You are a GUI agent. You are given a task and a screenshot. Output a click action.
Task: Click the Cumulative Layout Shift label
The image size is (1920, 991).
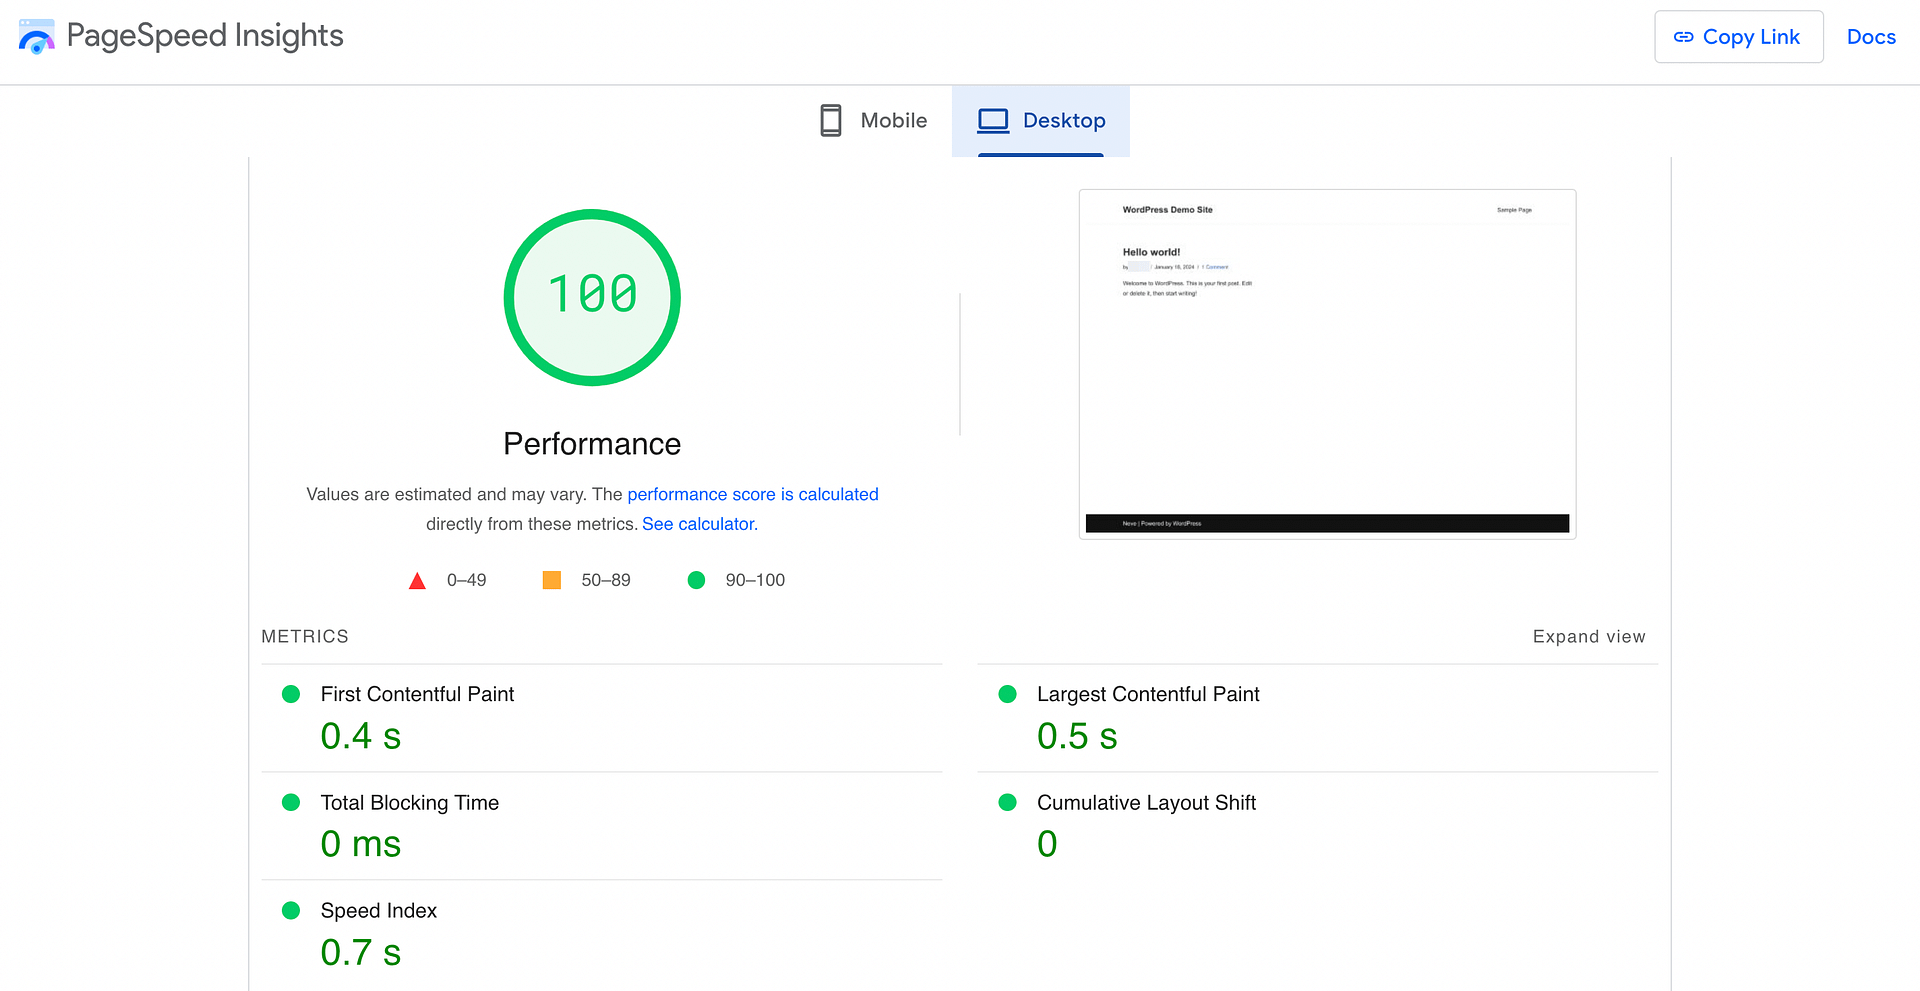[x=1146, y=803]
